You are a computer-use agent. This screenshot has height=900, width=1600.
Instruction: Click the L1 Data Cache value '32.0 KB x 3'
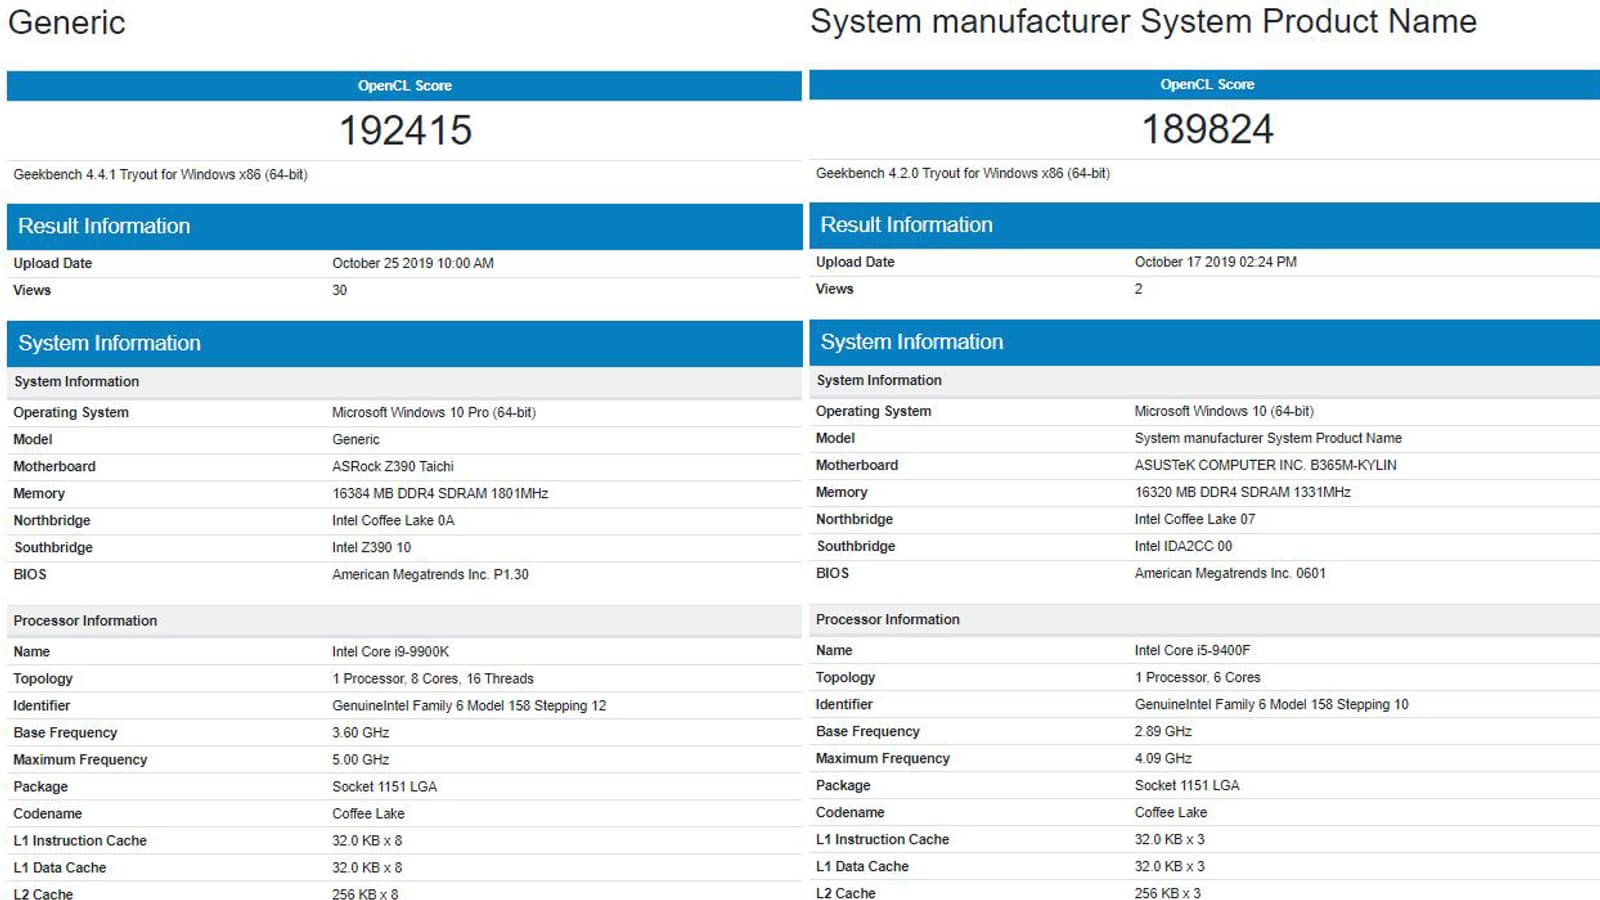click(x=1169, y=867)
